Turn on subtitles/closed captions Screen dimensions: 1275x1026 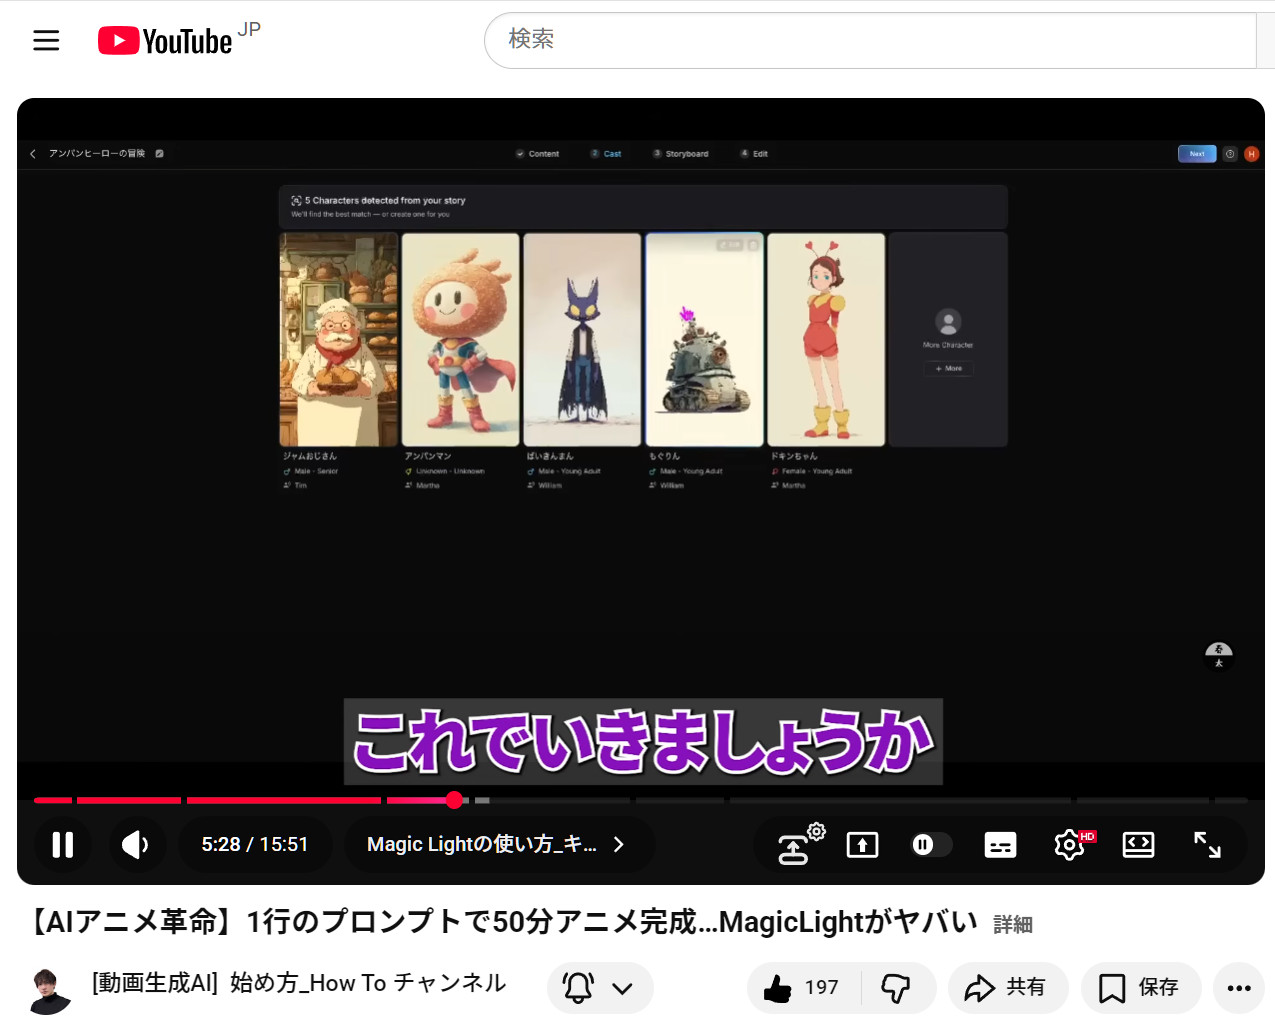pyautogui.click(x=1000, y=845)
